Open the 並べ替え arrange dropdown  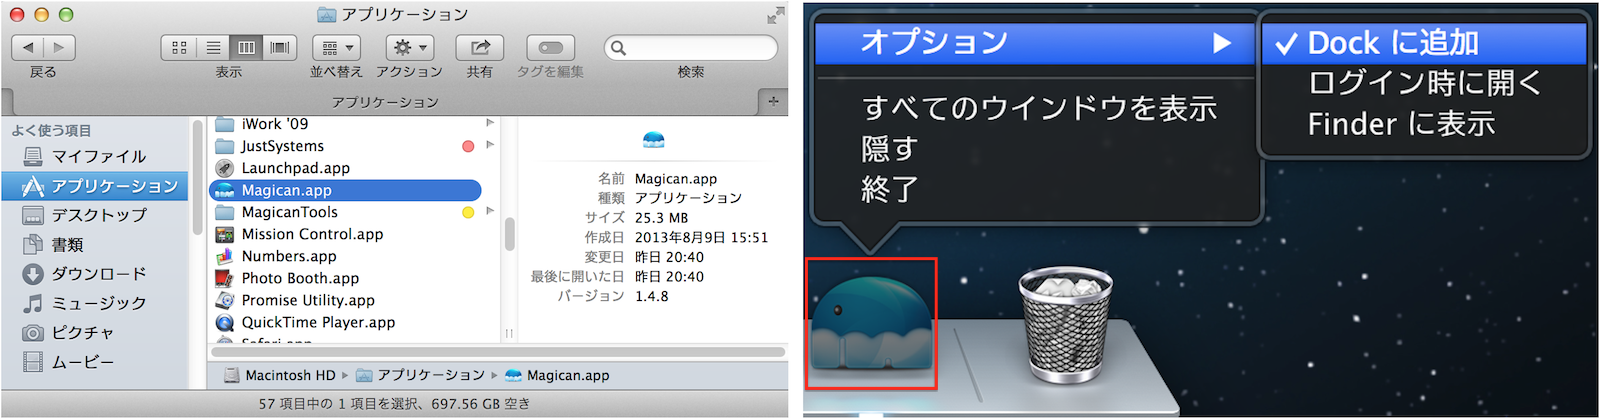(x=337, y=47)
